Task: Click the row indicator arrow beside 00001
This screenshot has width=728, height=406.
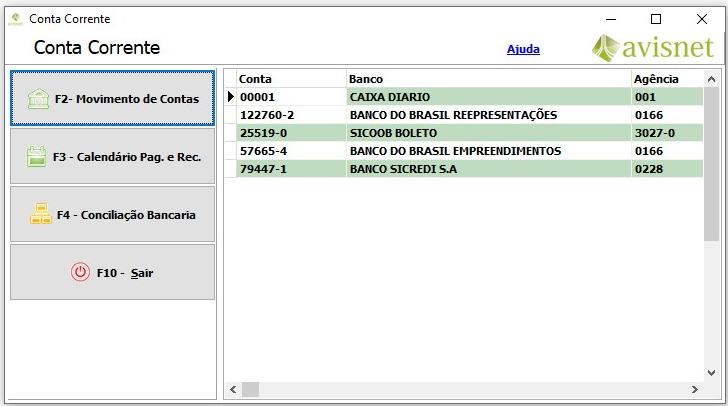Action: pos(230,97)
